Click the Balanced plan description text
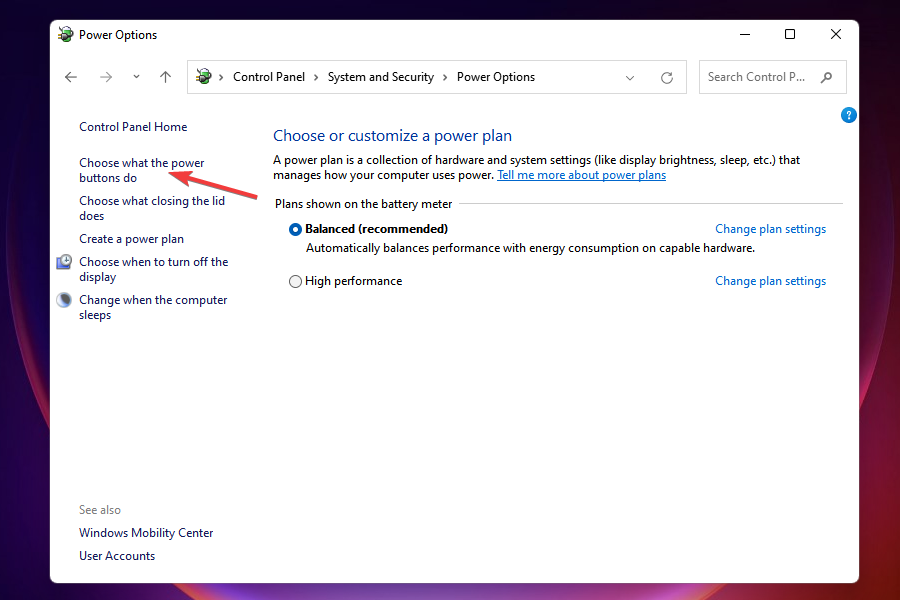The width and height of the screenshot is (900, 600). pos(530,248)
